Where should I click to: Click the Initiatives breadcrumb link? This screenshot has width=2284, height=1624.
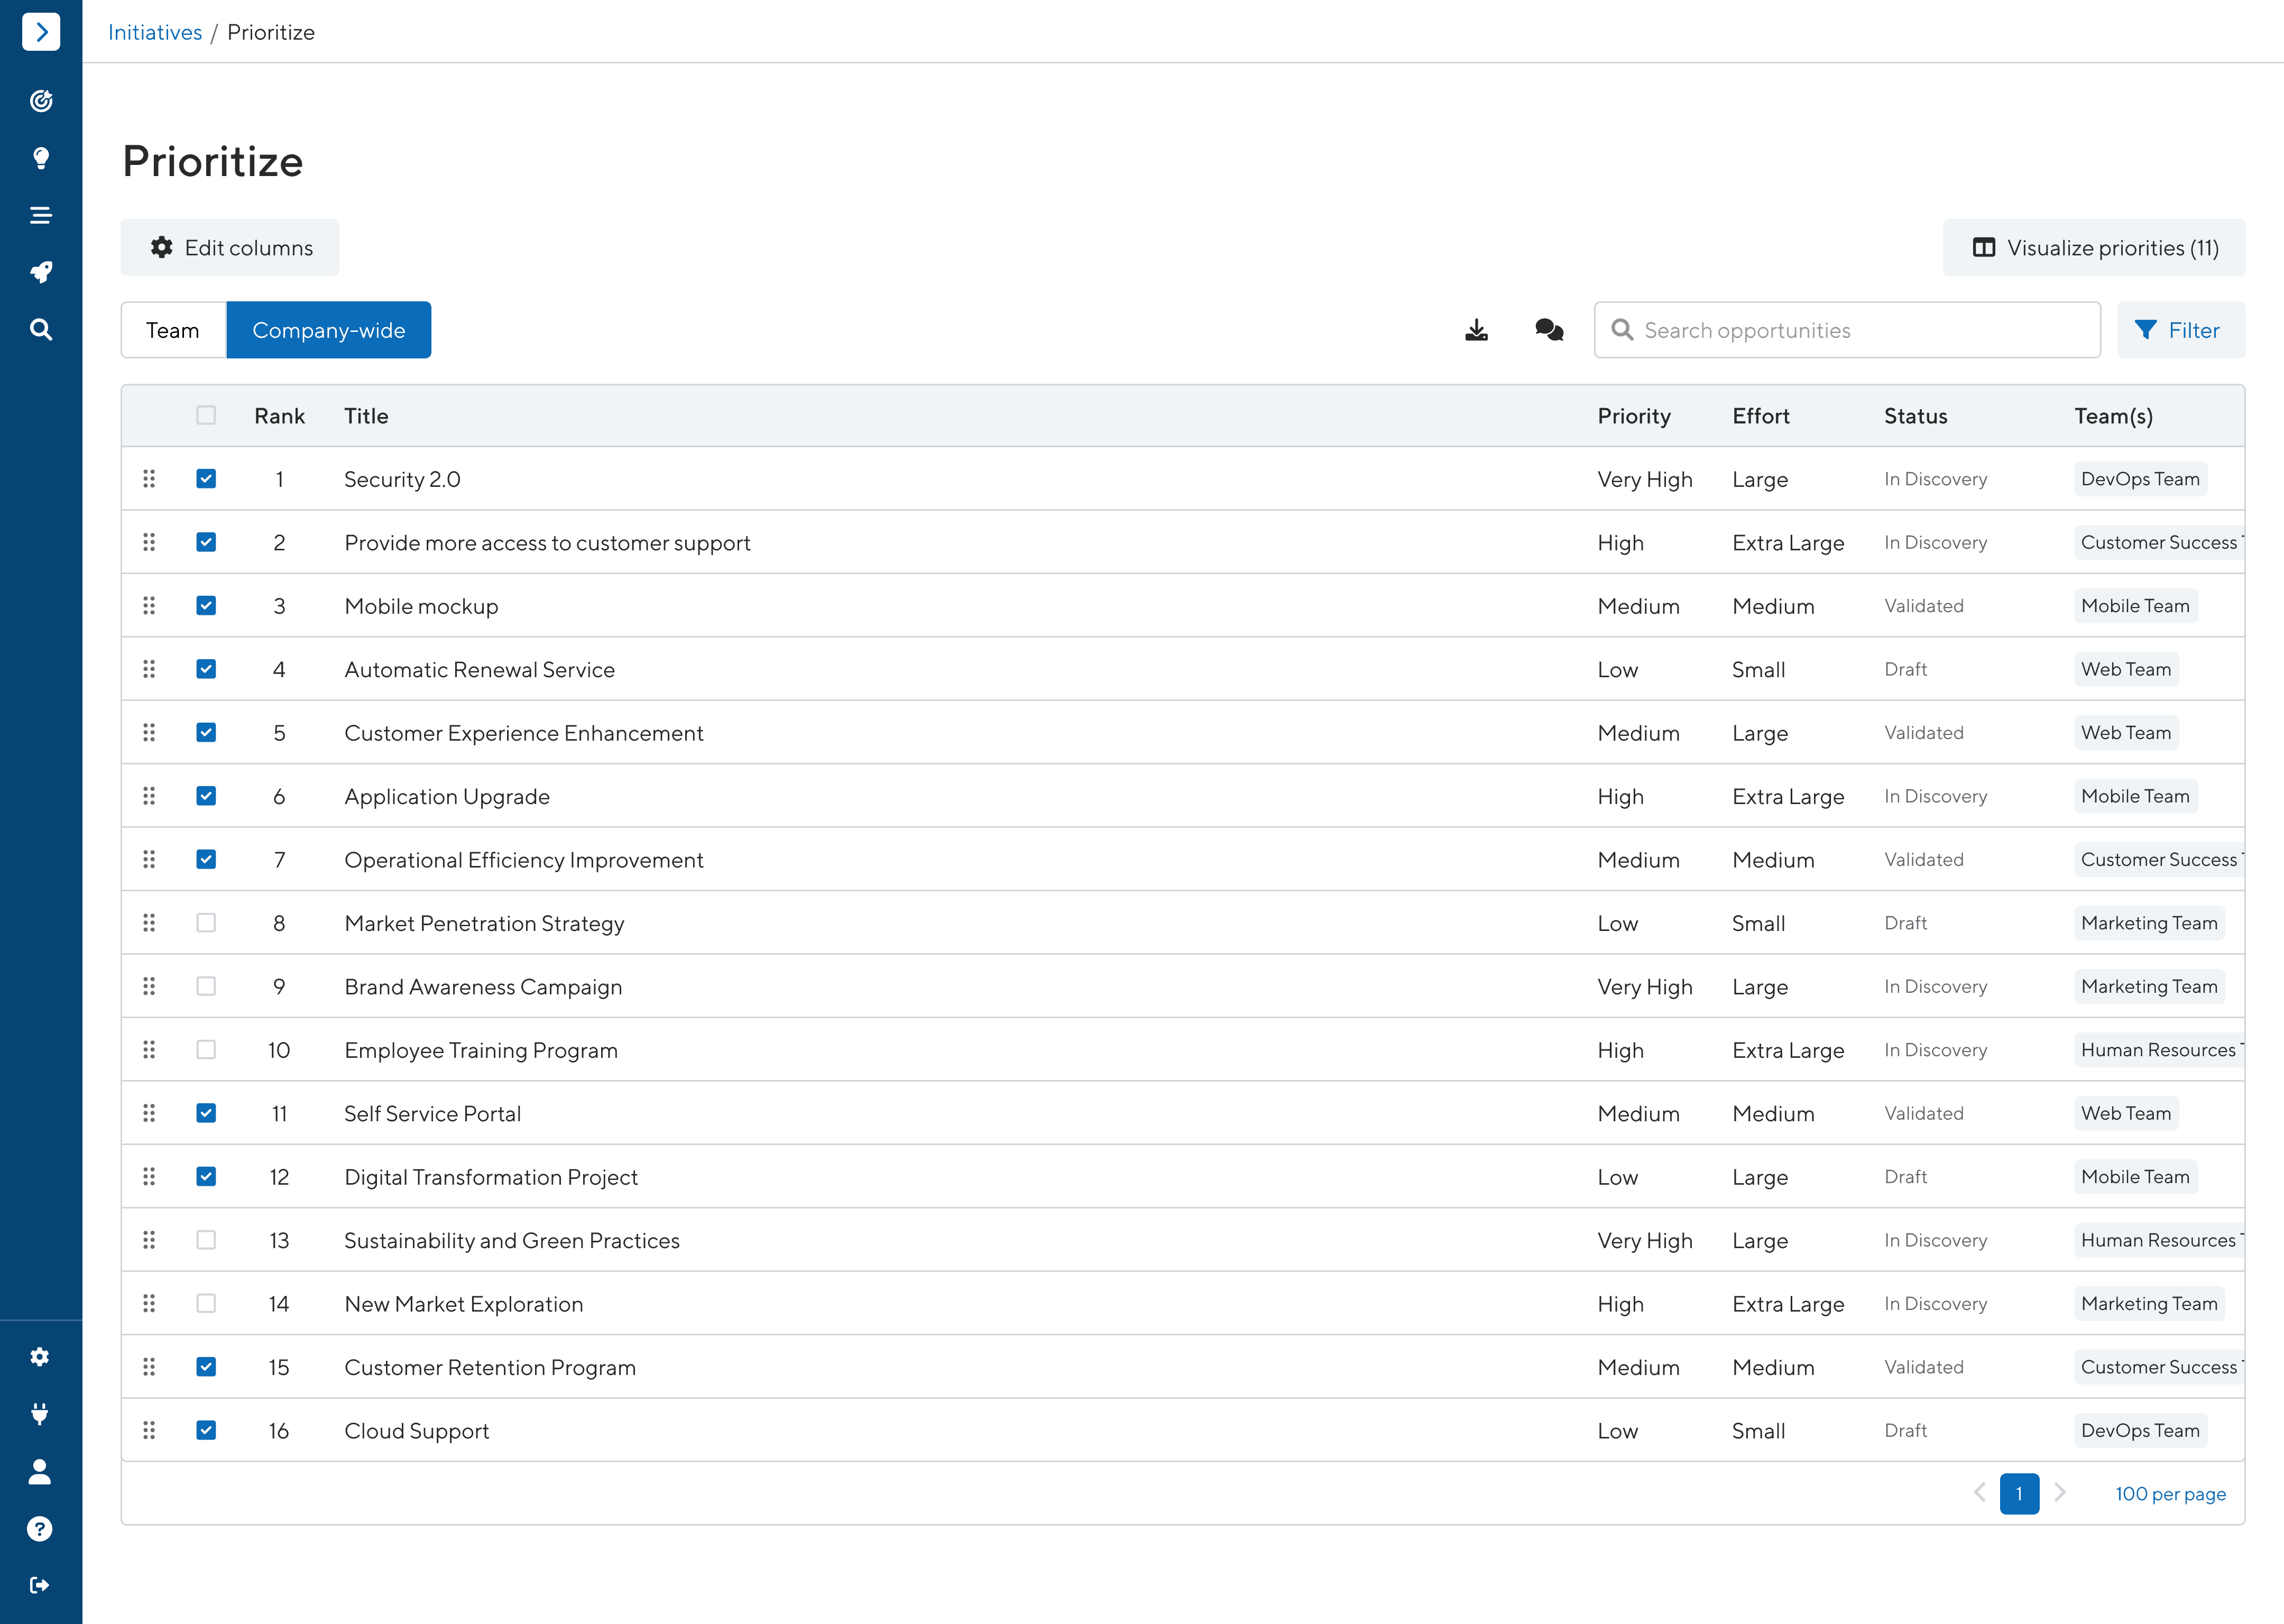pyautogui.click(x=155, y=32)
